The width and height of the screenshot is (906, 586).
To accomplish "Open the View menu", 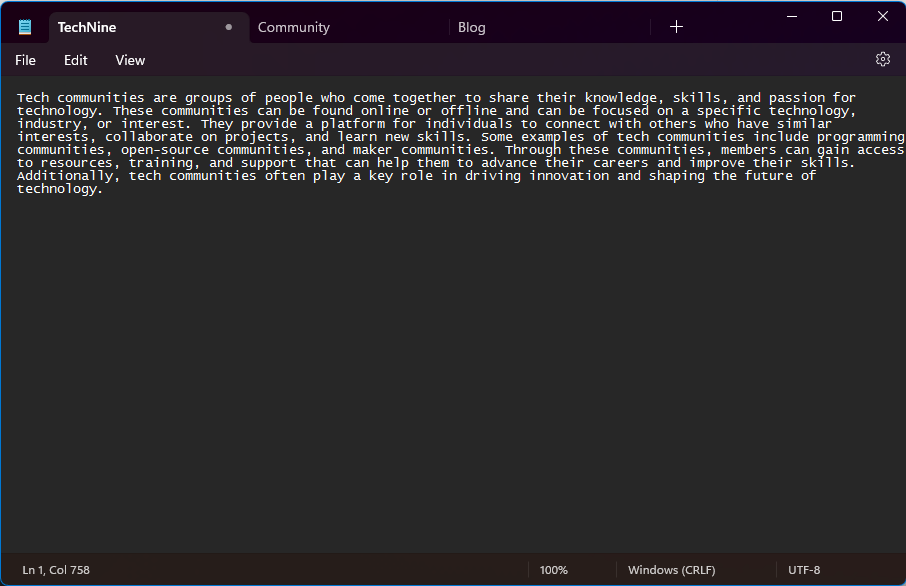I will 130,60.
